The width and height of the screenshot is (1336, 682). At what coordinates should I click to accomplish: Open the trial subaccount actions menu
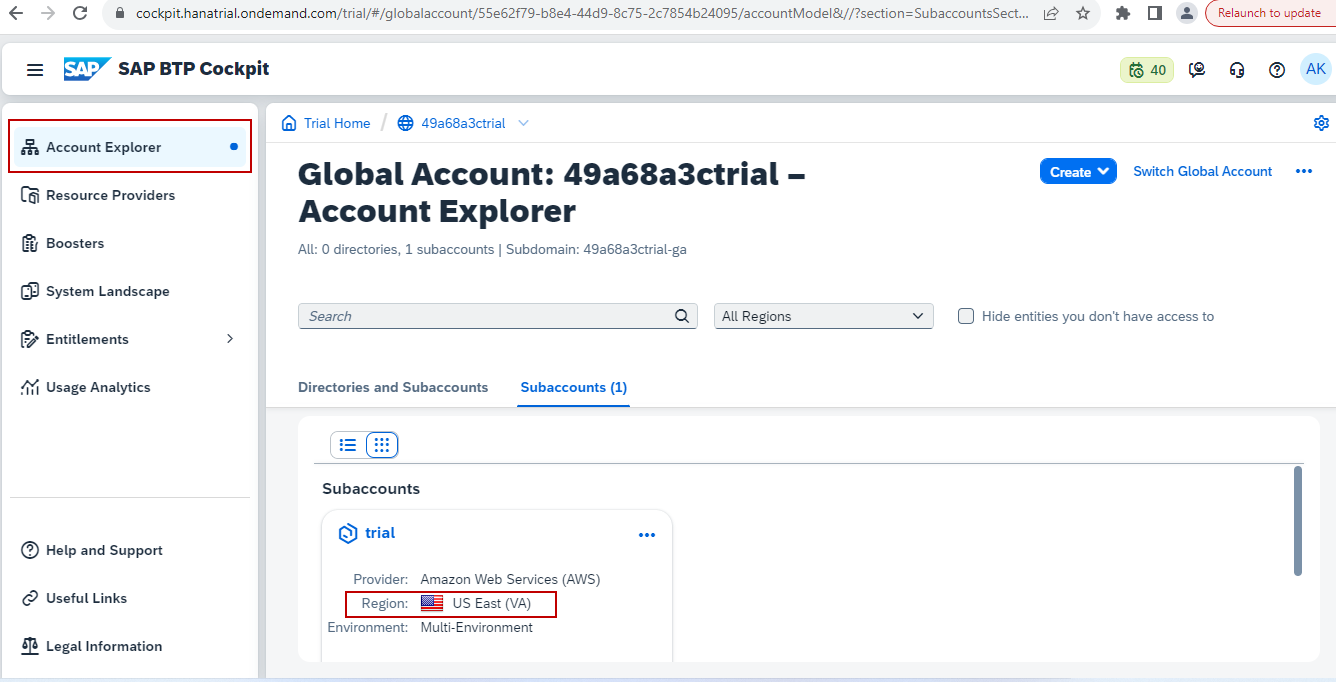[x=647, y=535]
